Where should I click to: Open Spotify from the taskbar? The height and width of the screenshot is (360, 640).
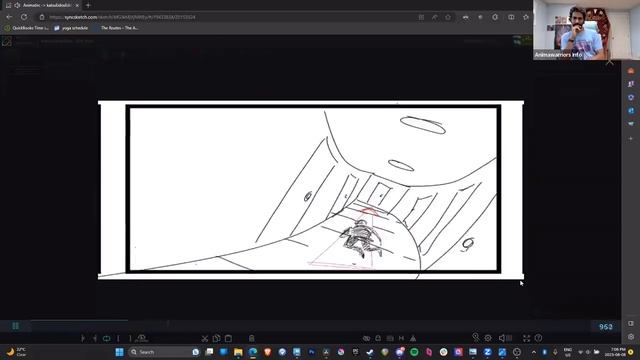414,352
